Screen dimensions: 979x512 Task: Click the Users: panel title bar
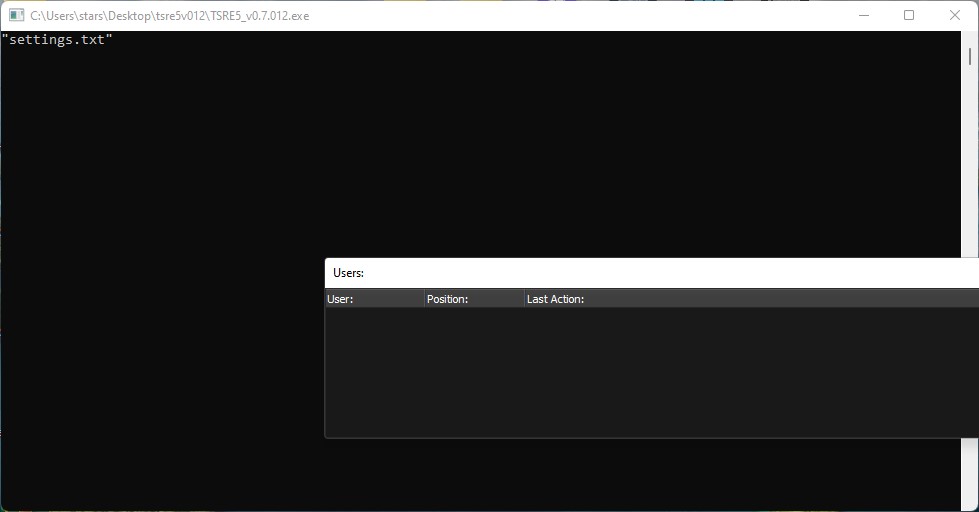[x=650, y=273]
